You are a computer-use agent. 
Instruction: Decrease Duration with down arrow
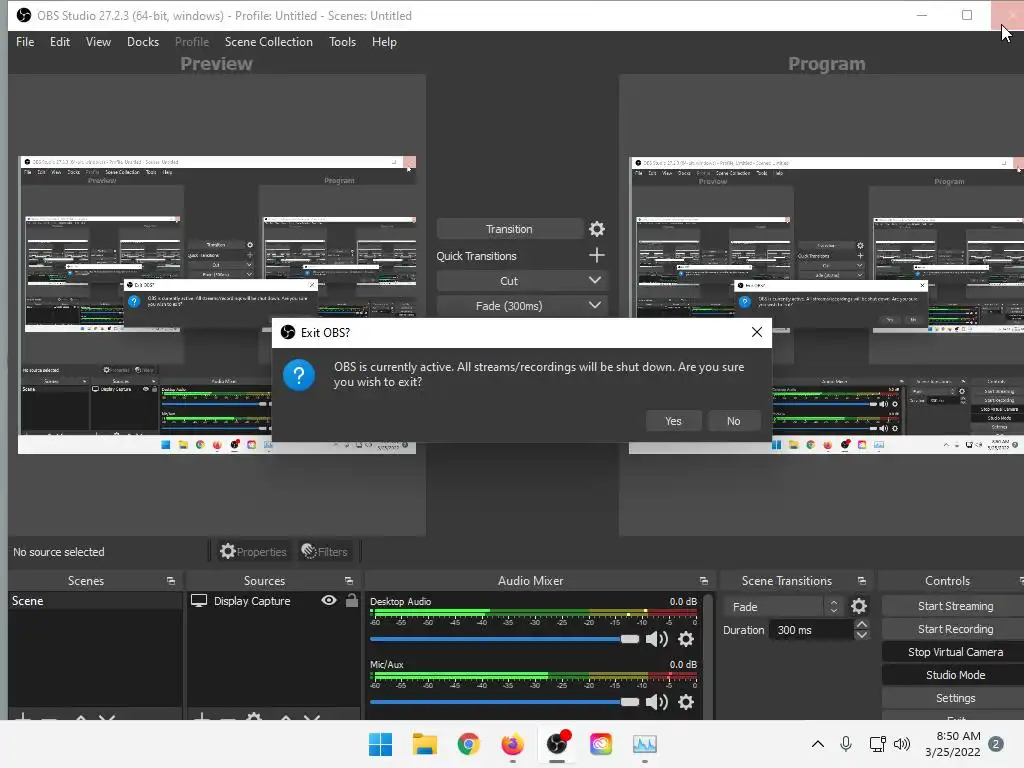coord(862,635)
